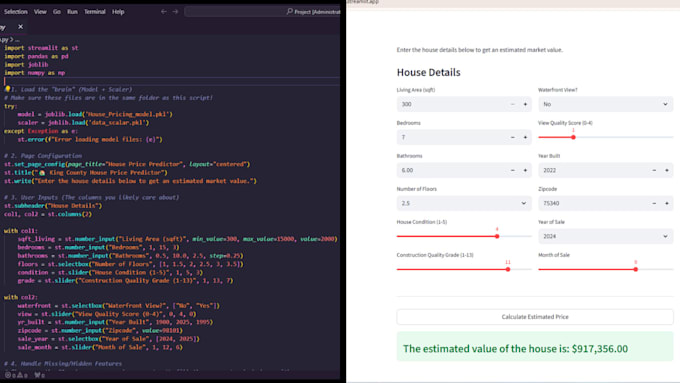The height and width of the screenshot is (383, 680).
Task: Decrease Year Built with the minus button
Action: tap(654, 170)
